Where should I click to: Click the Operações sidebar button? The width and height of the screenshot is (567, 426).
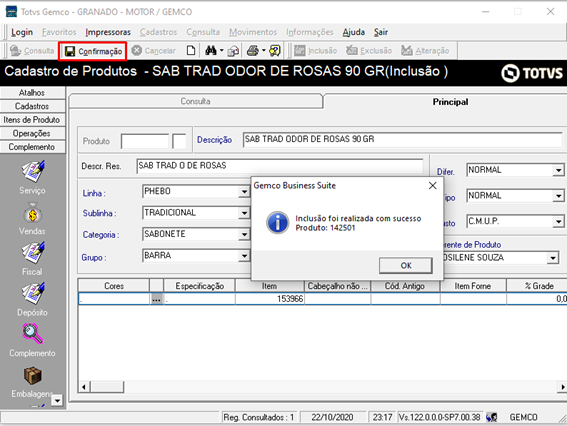pyautogui.click(x=32, y=133)
